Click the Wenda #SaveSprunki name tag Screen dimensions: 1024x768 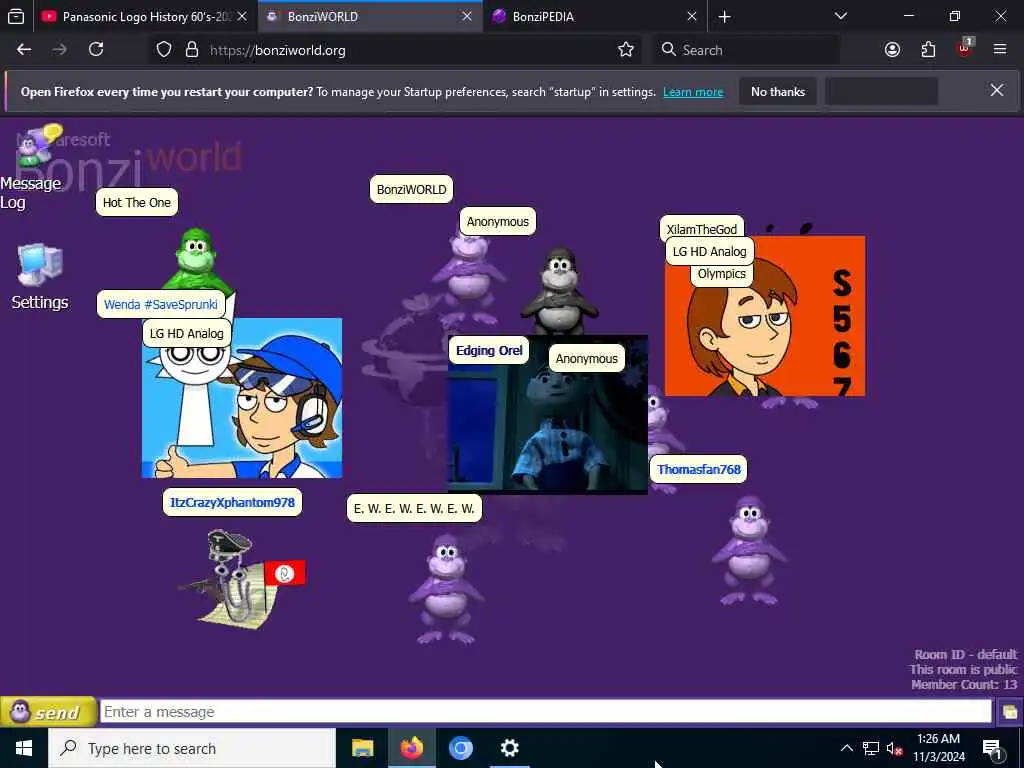pos(161,304)
